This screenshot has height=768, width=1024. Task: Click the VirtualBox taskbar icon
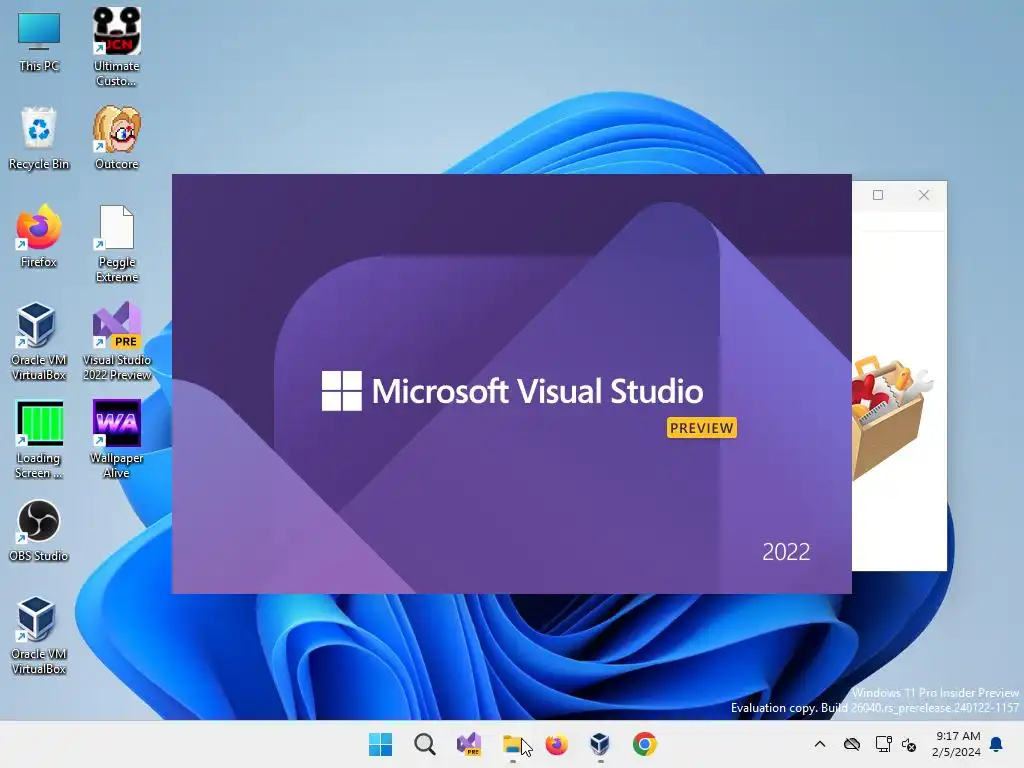coord(600,744)
